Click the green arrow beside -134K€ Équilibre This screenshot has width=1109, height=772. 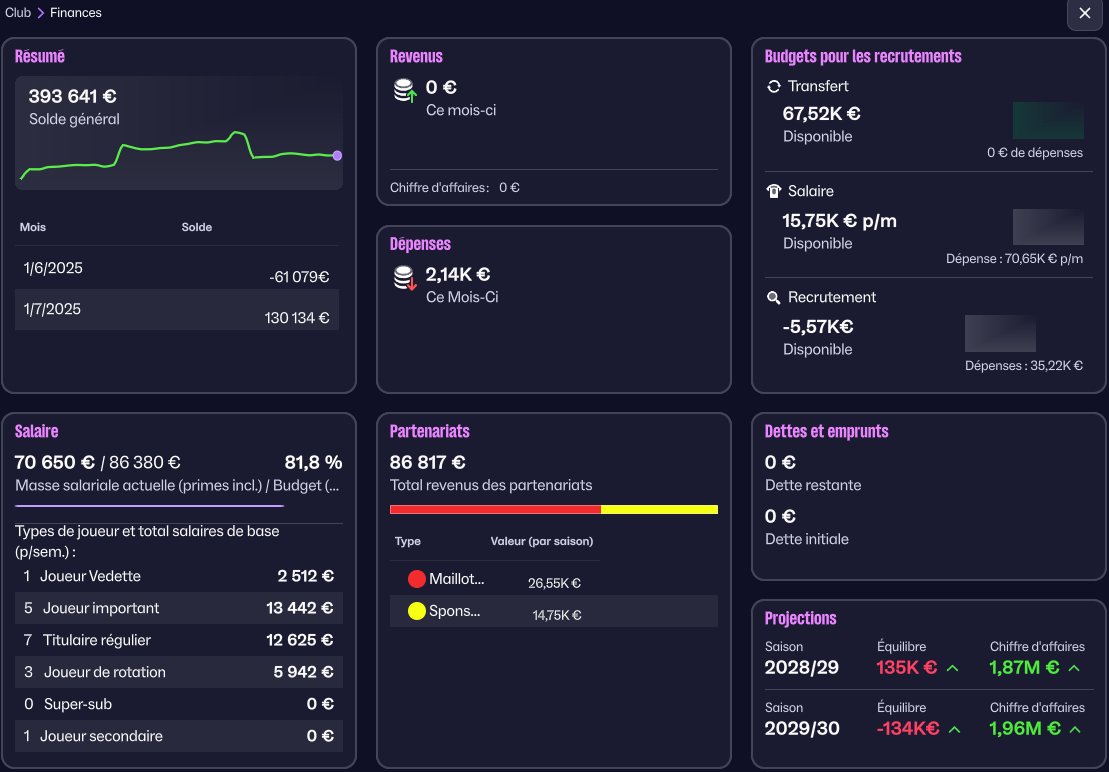(954, 729)
